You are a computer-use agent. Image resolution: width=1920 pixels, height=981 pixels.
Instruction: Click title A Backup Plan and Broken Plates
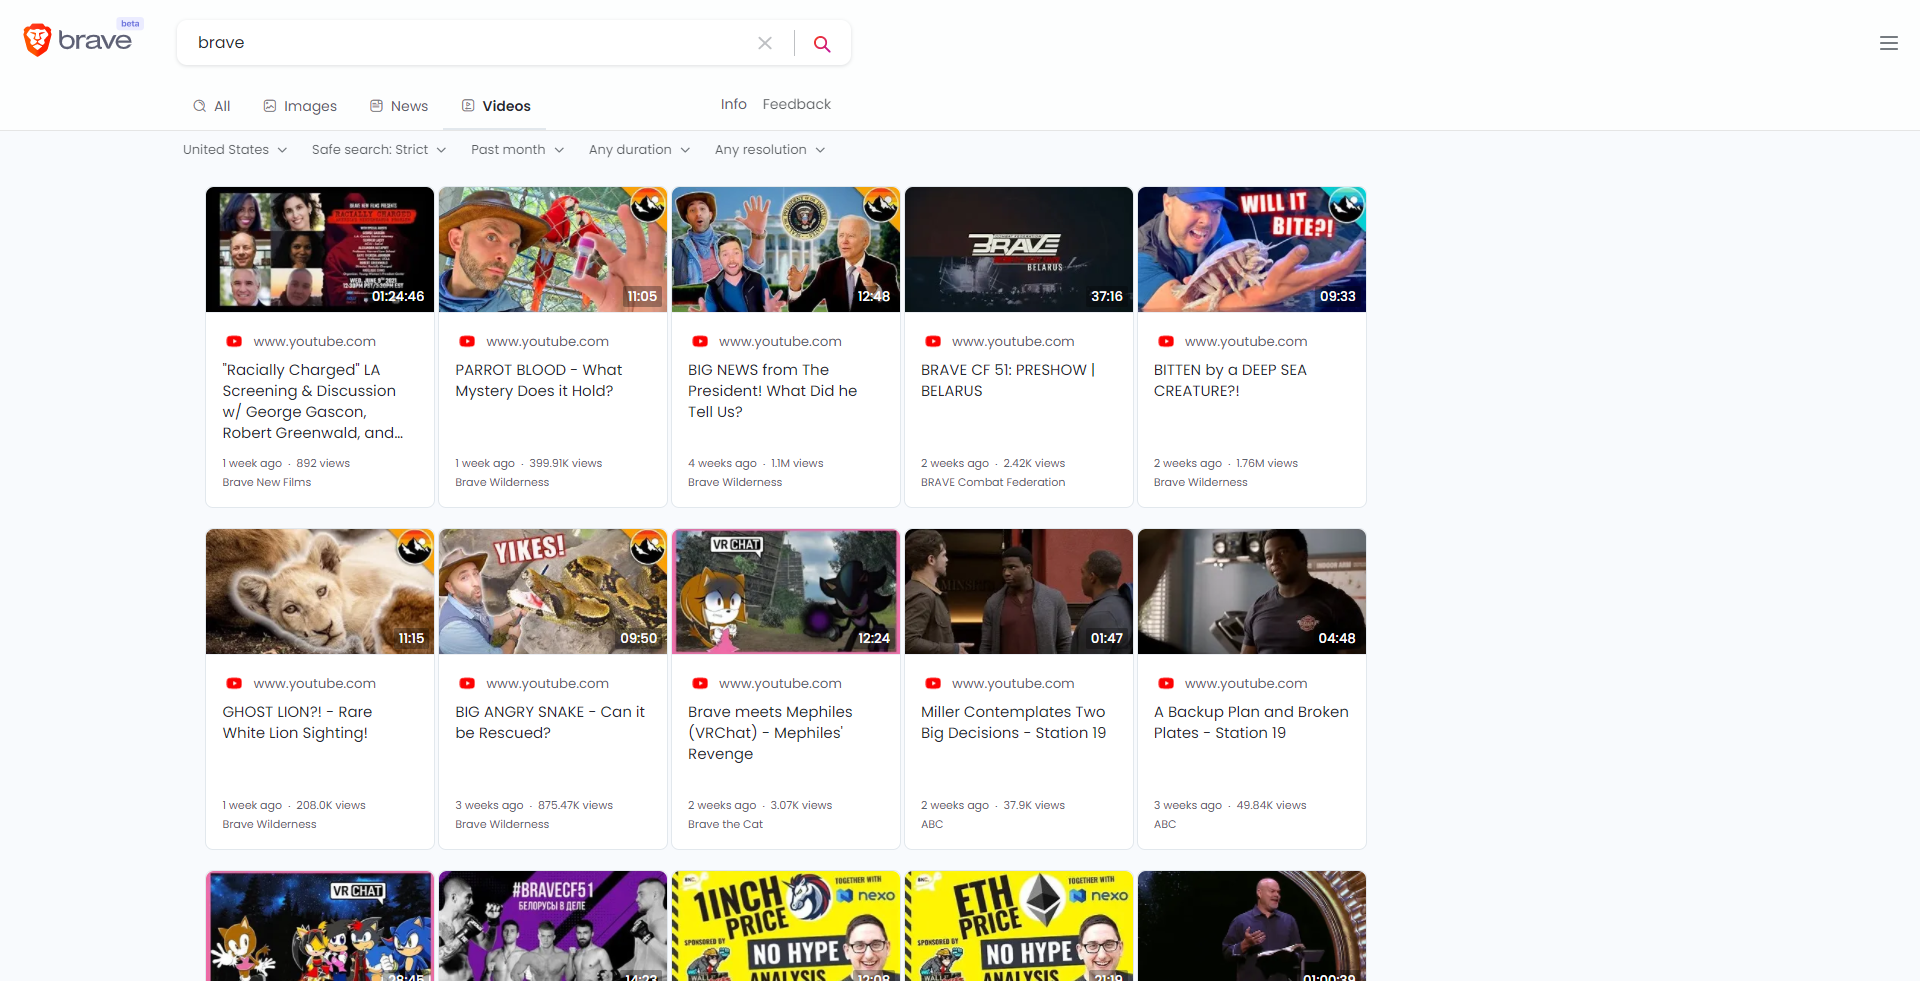[x=1251, y=722]
